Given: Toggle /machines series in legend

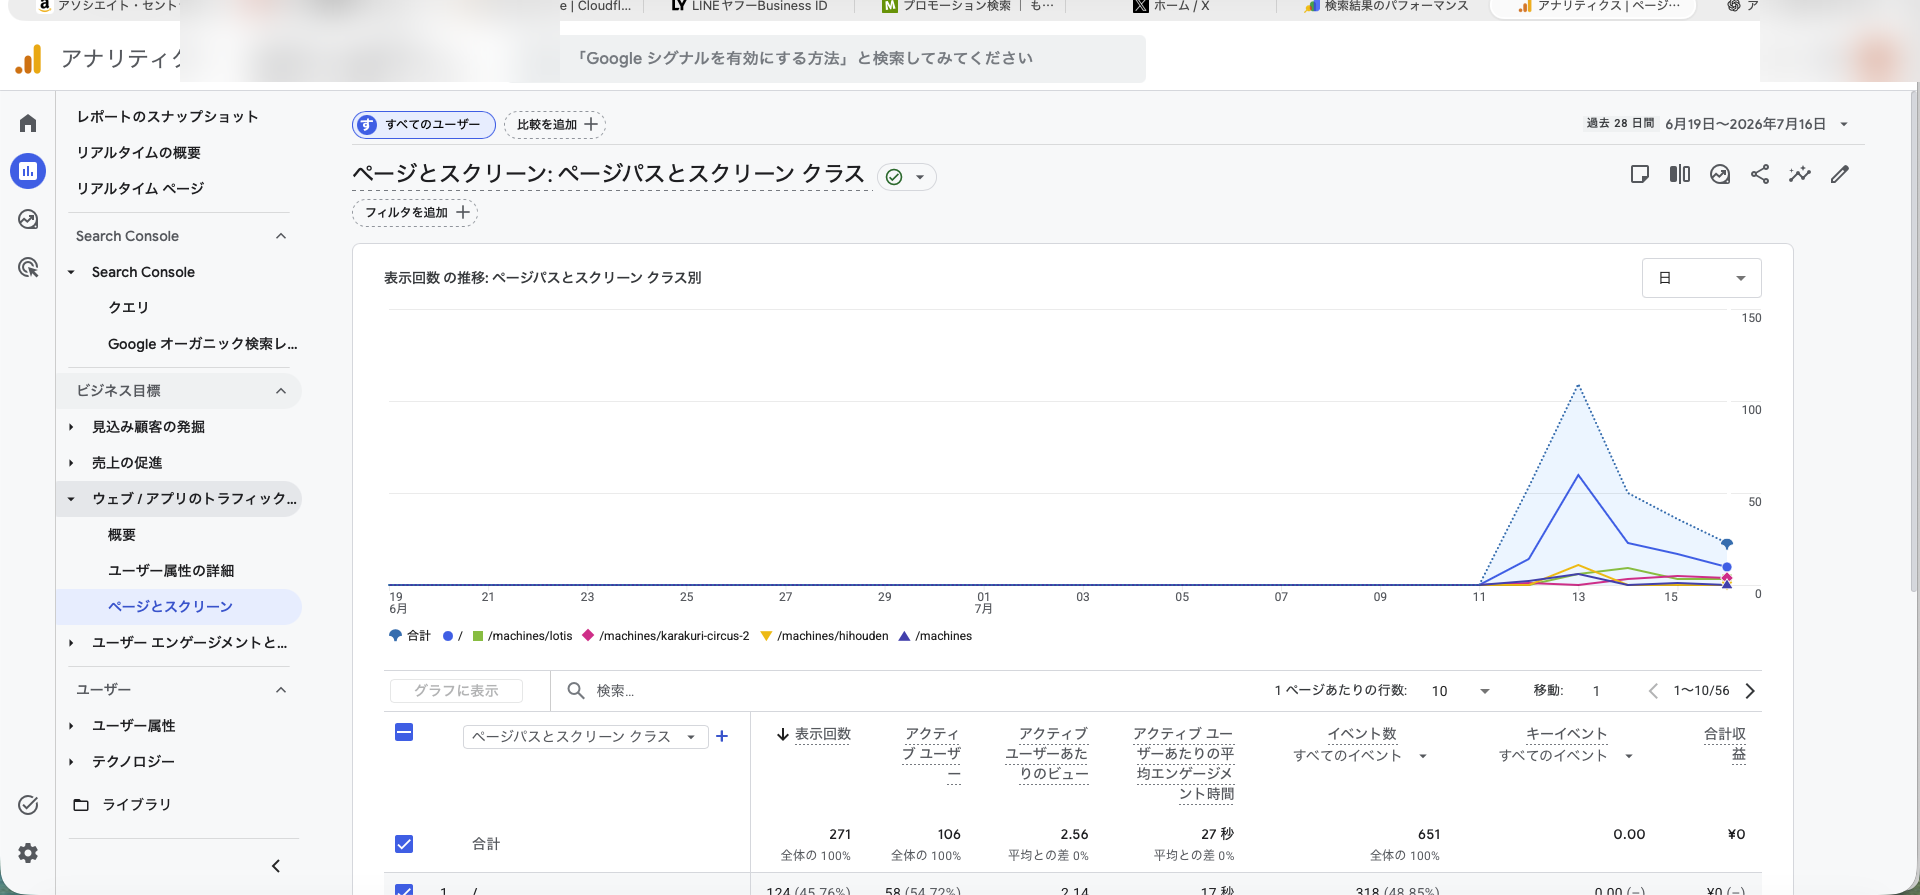Looking at the screenshot, I should point(935,636).
